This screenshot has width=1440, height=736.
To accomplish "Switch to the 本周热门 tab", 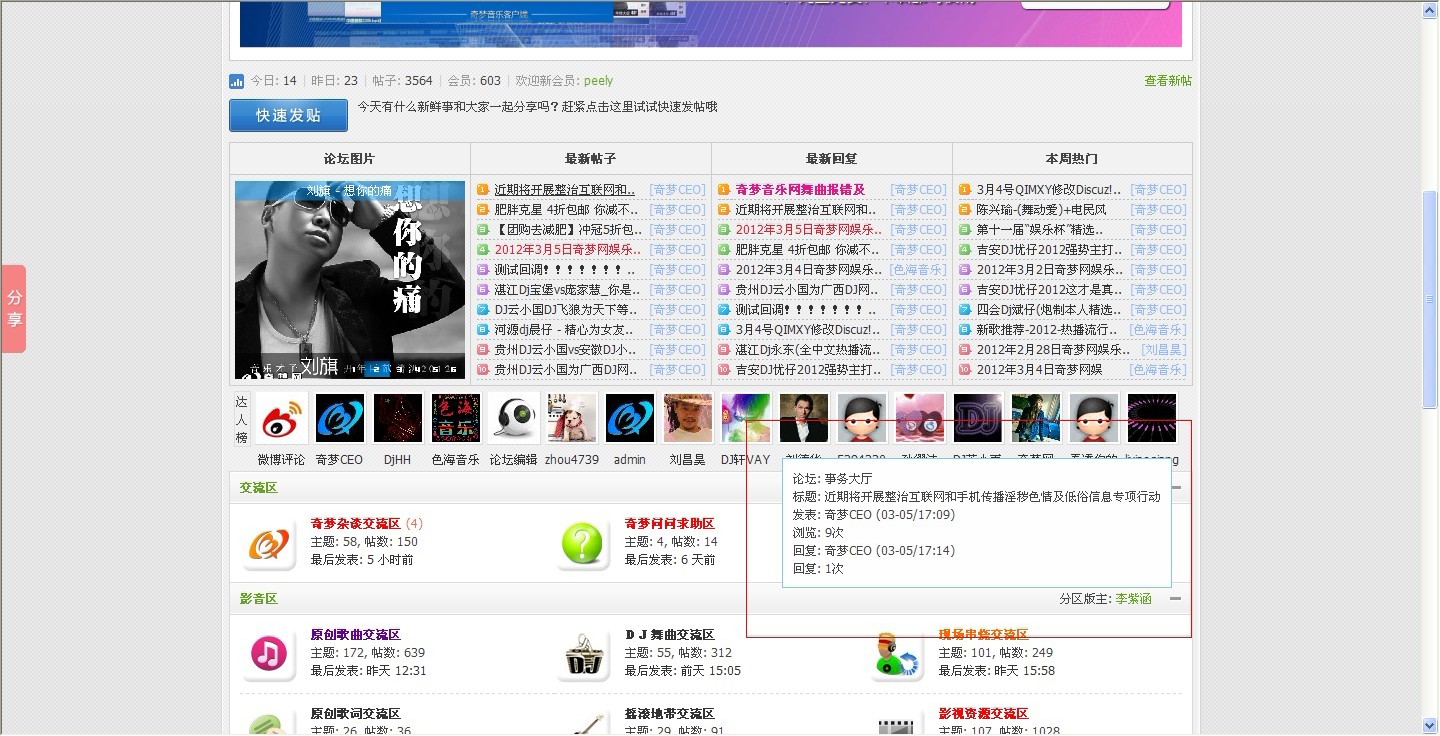I will tap(1072, 158).
